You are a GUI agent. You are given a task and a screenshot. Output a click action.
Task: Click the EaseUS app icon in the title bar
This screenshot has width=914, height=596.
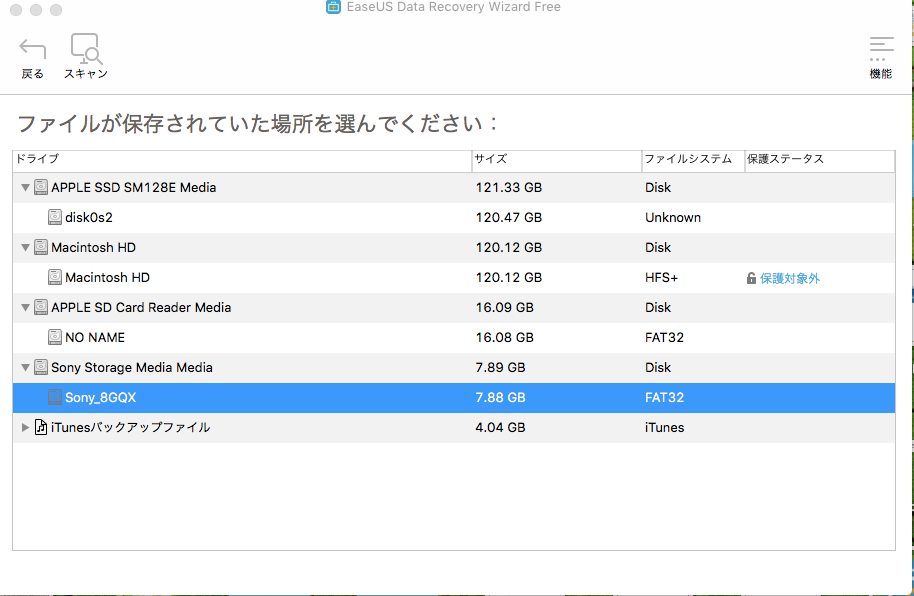(333, 6)
